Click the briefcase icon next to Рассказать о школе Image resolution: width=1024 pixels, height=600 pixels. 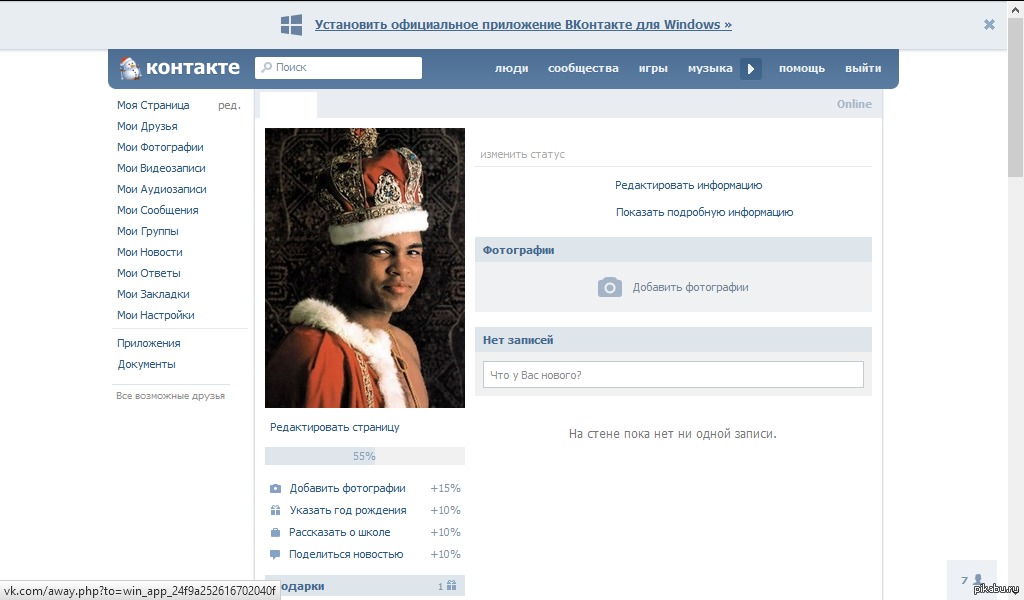tap(275, 533)
